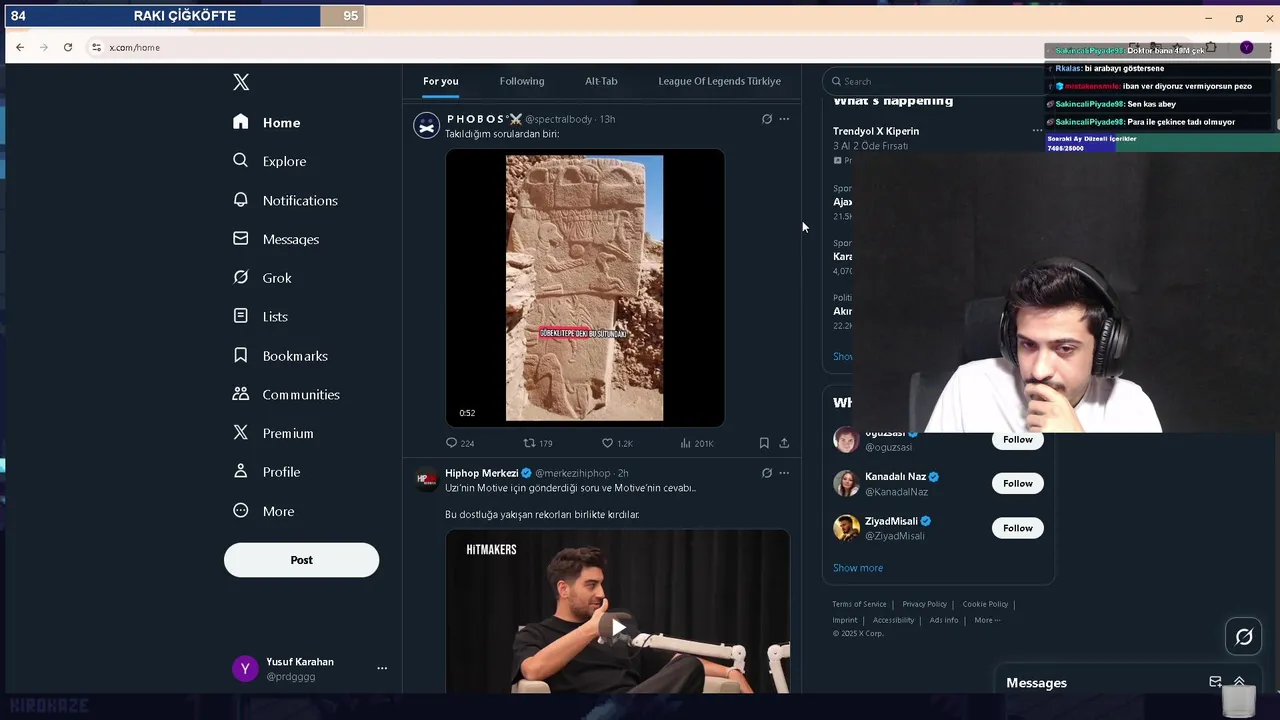Image resolution: width=1280 pixels, height=720 pixels.
Task: Open Privacy Policy link
Action: [924, 604]
